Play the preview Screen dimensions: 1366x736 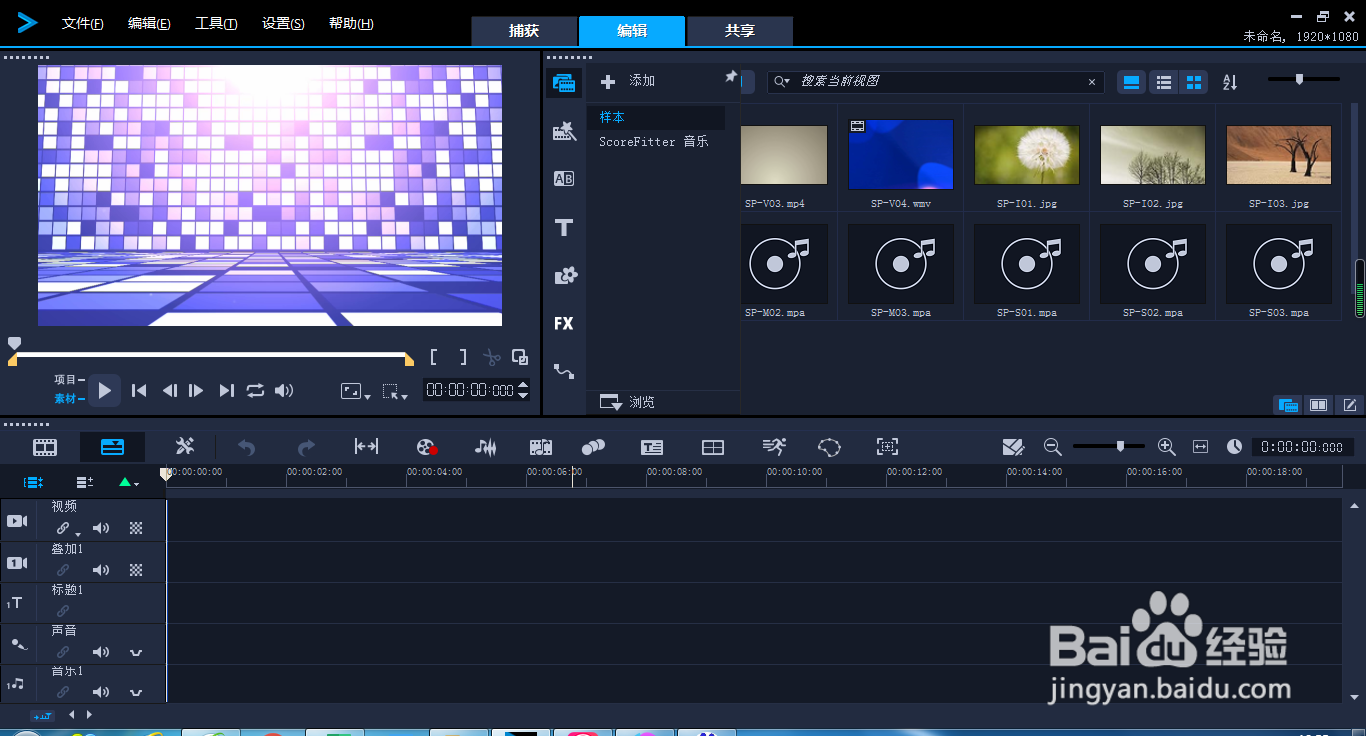click(x=104, y=391)
